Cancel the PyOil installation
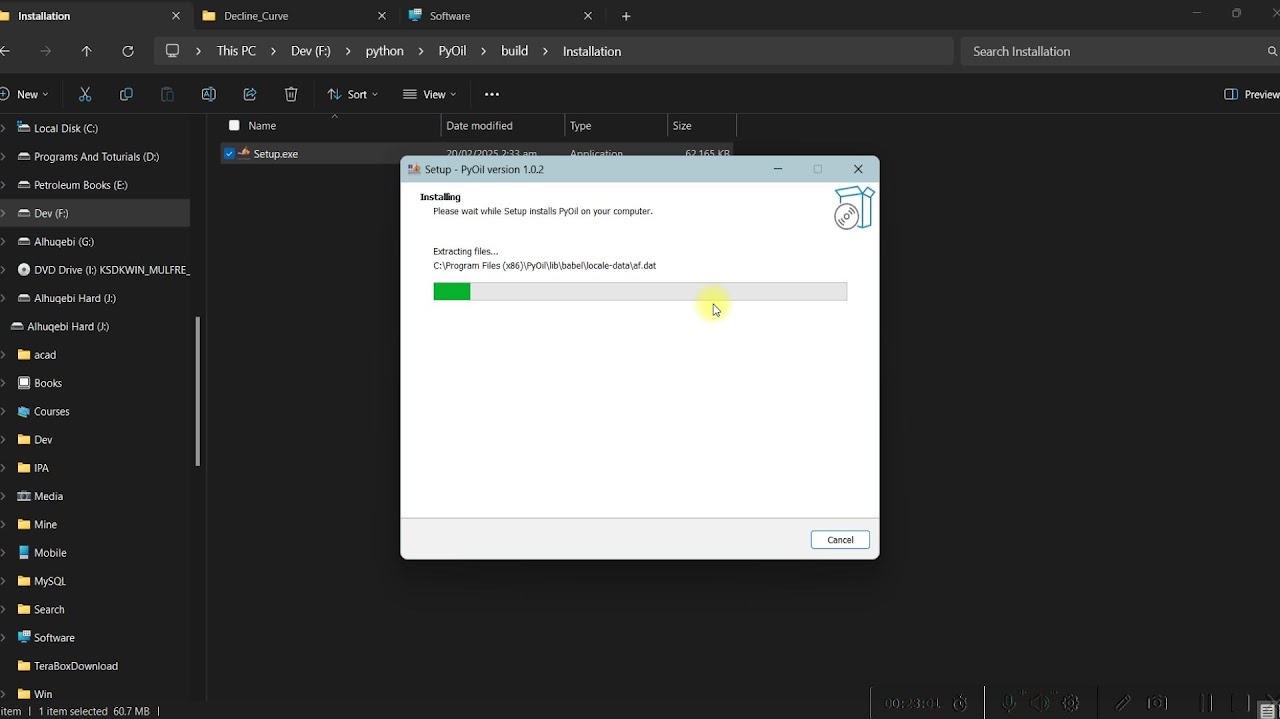Viewport: 1280px width, 719px height. tap(840, 540)
